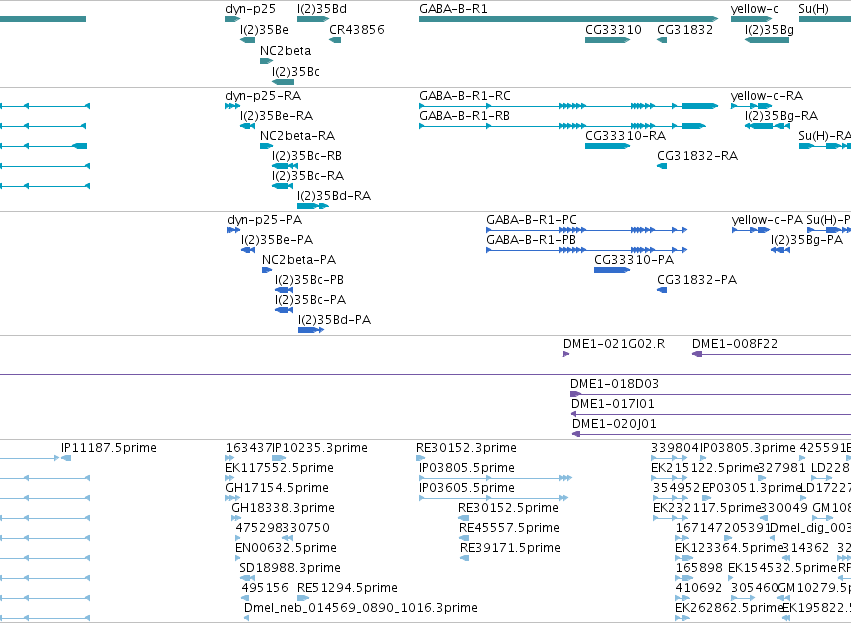Select the 495156 EST label

pos(265,588)
